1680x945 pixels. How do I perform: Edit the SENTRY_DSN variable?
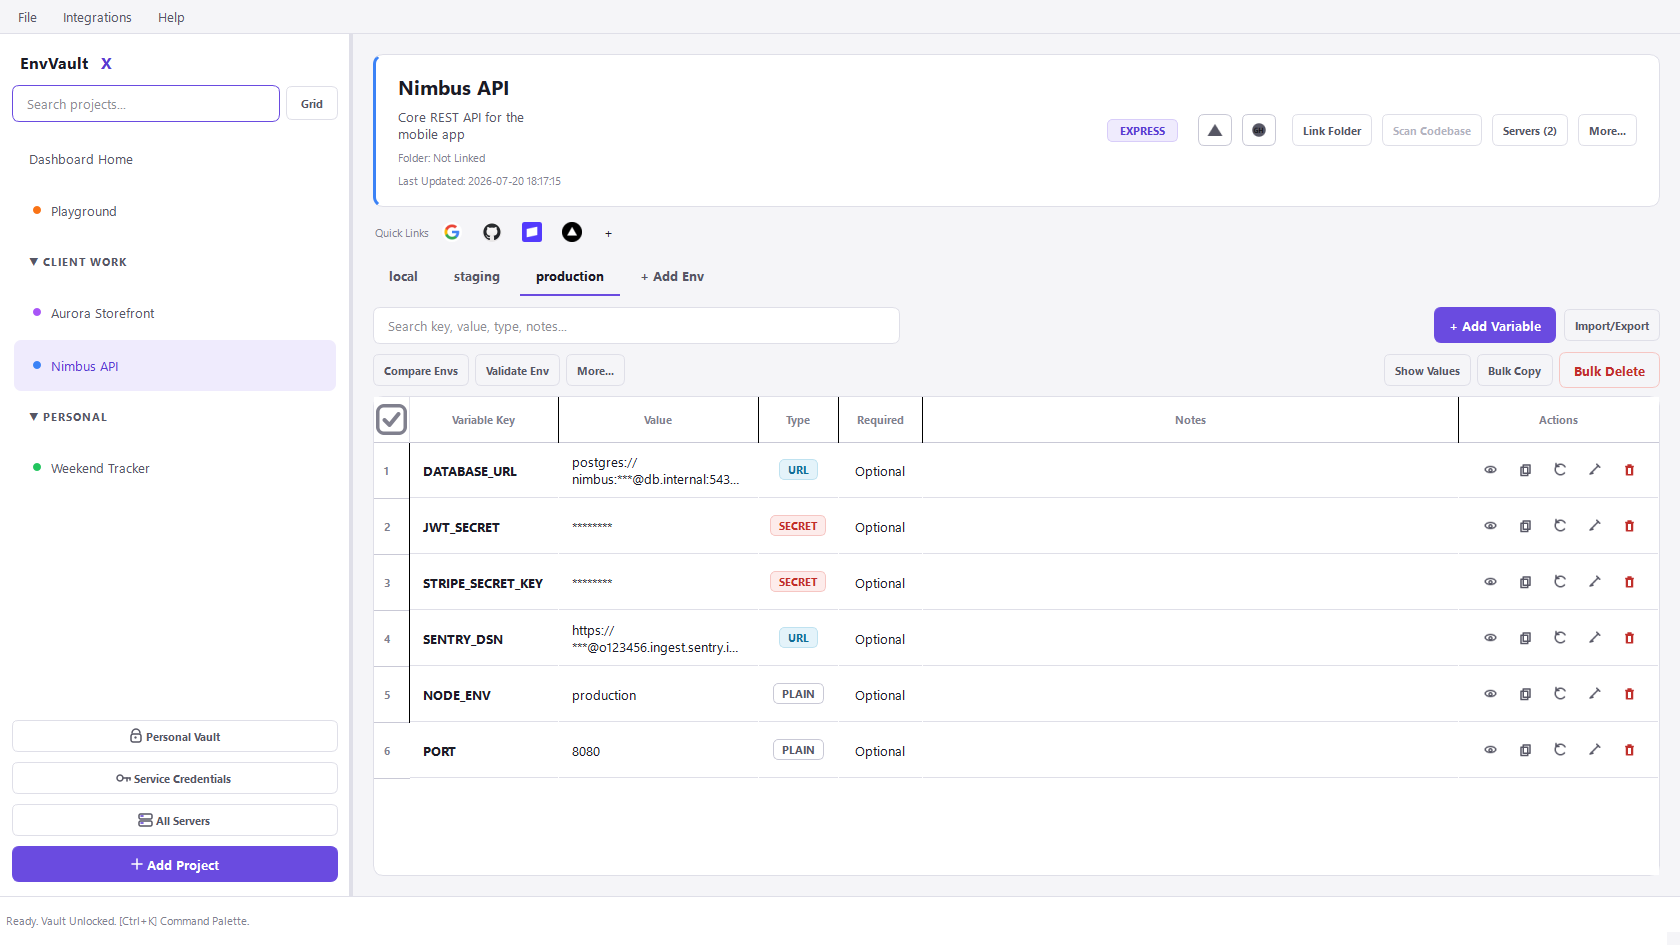click(1595, 638)
